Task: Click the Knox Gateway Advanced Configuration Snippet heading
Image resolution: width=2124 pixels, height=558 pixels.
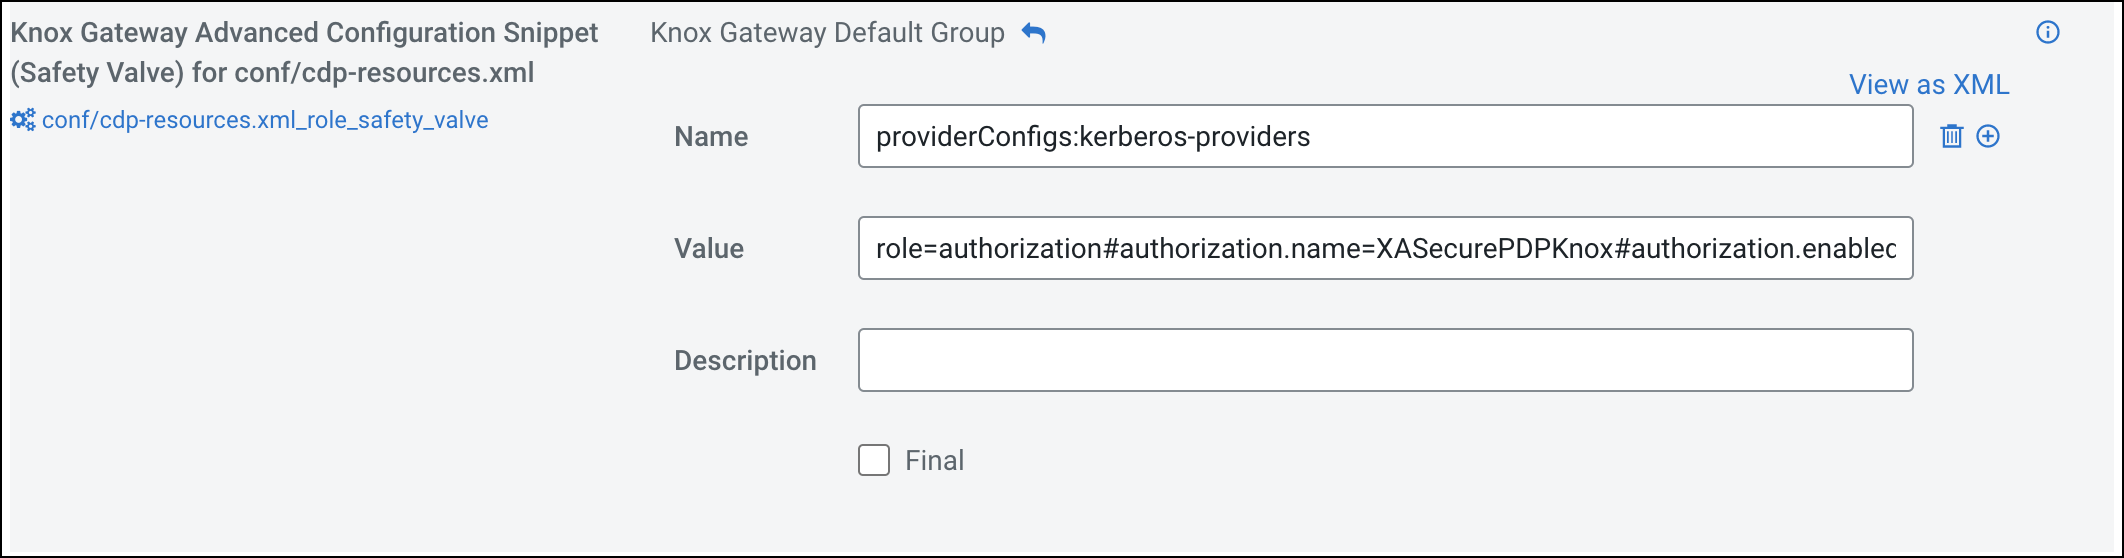Action: (304, 33)
